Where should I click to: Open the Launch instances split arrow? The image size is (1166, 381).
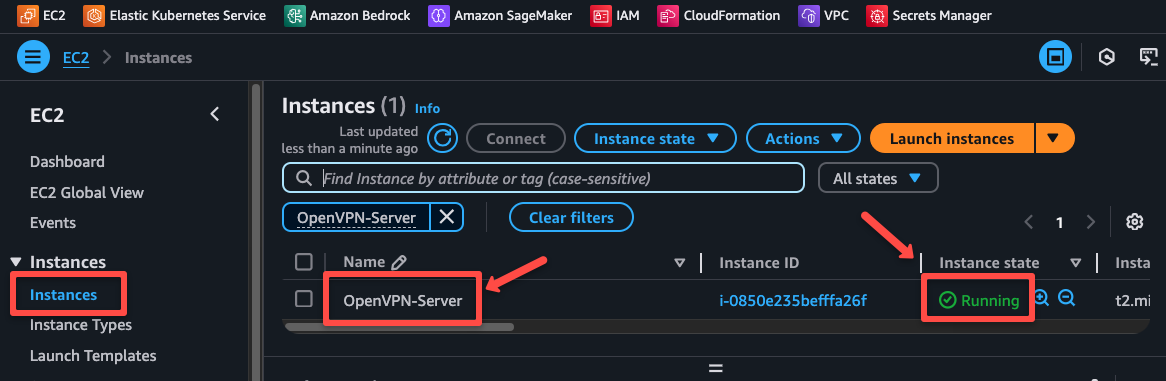1054,139
